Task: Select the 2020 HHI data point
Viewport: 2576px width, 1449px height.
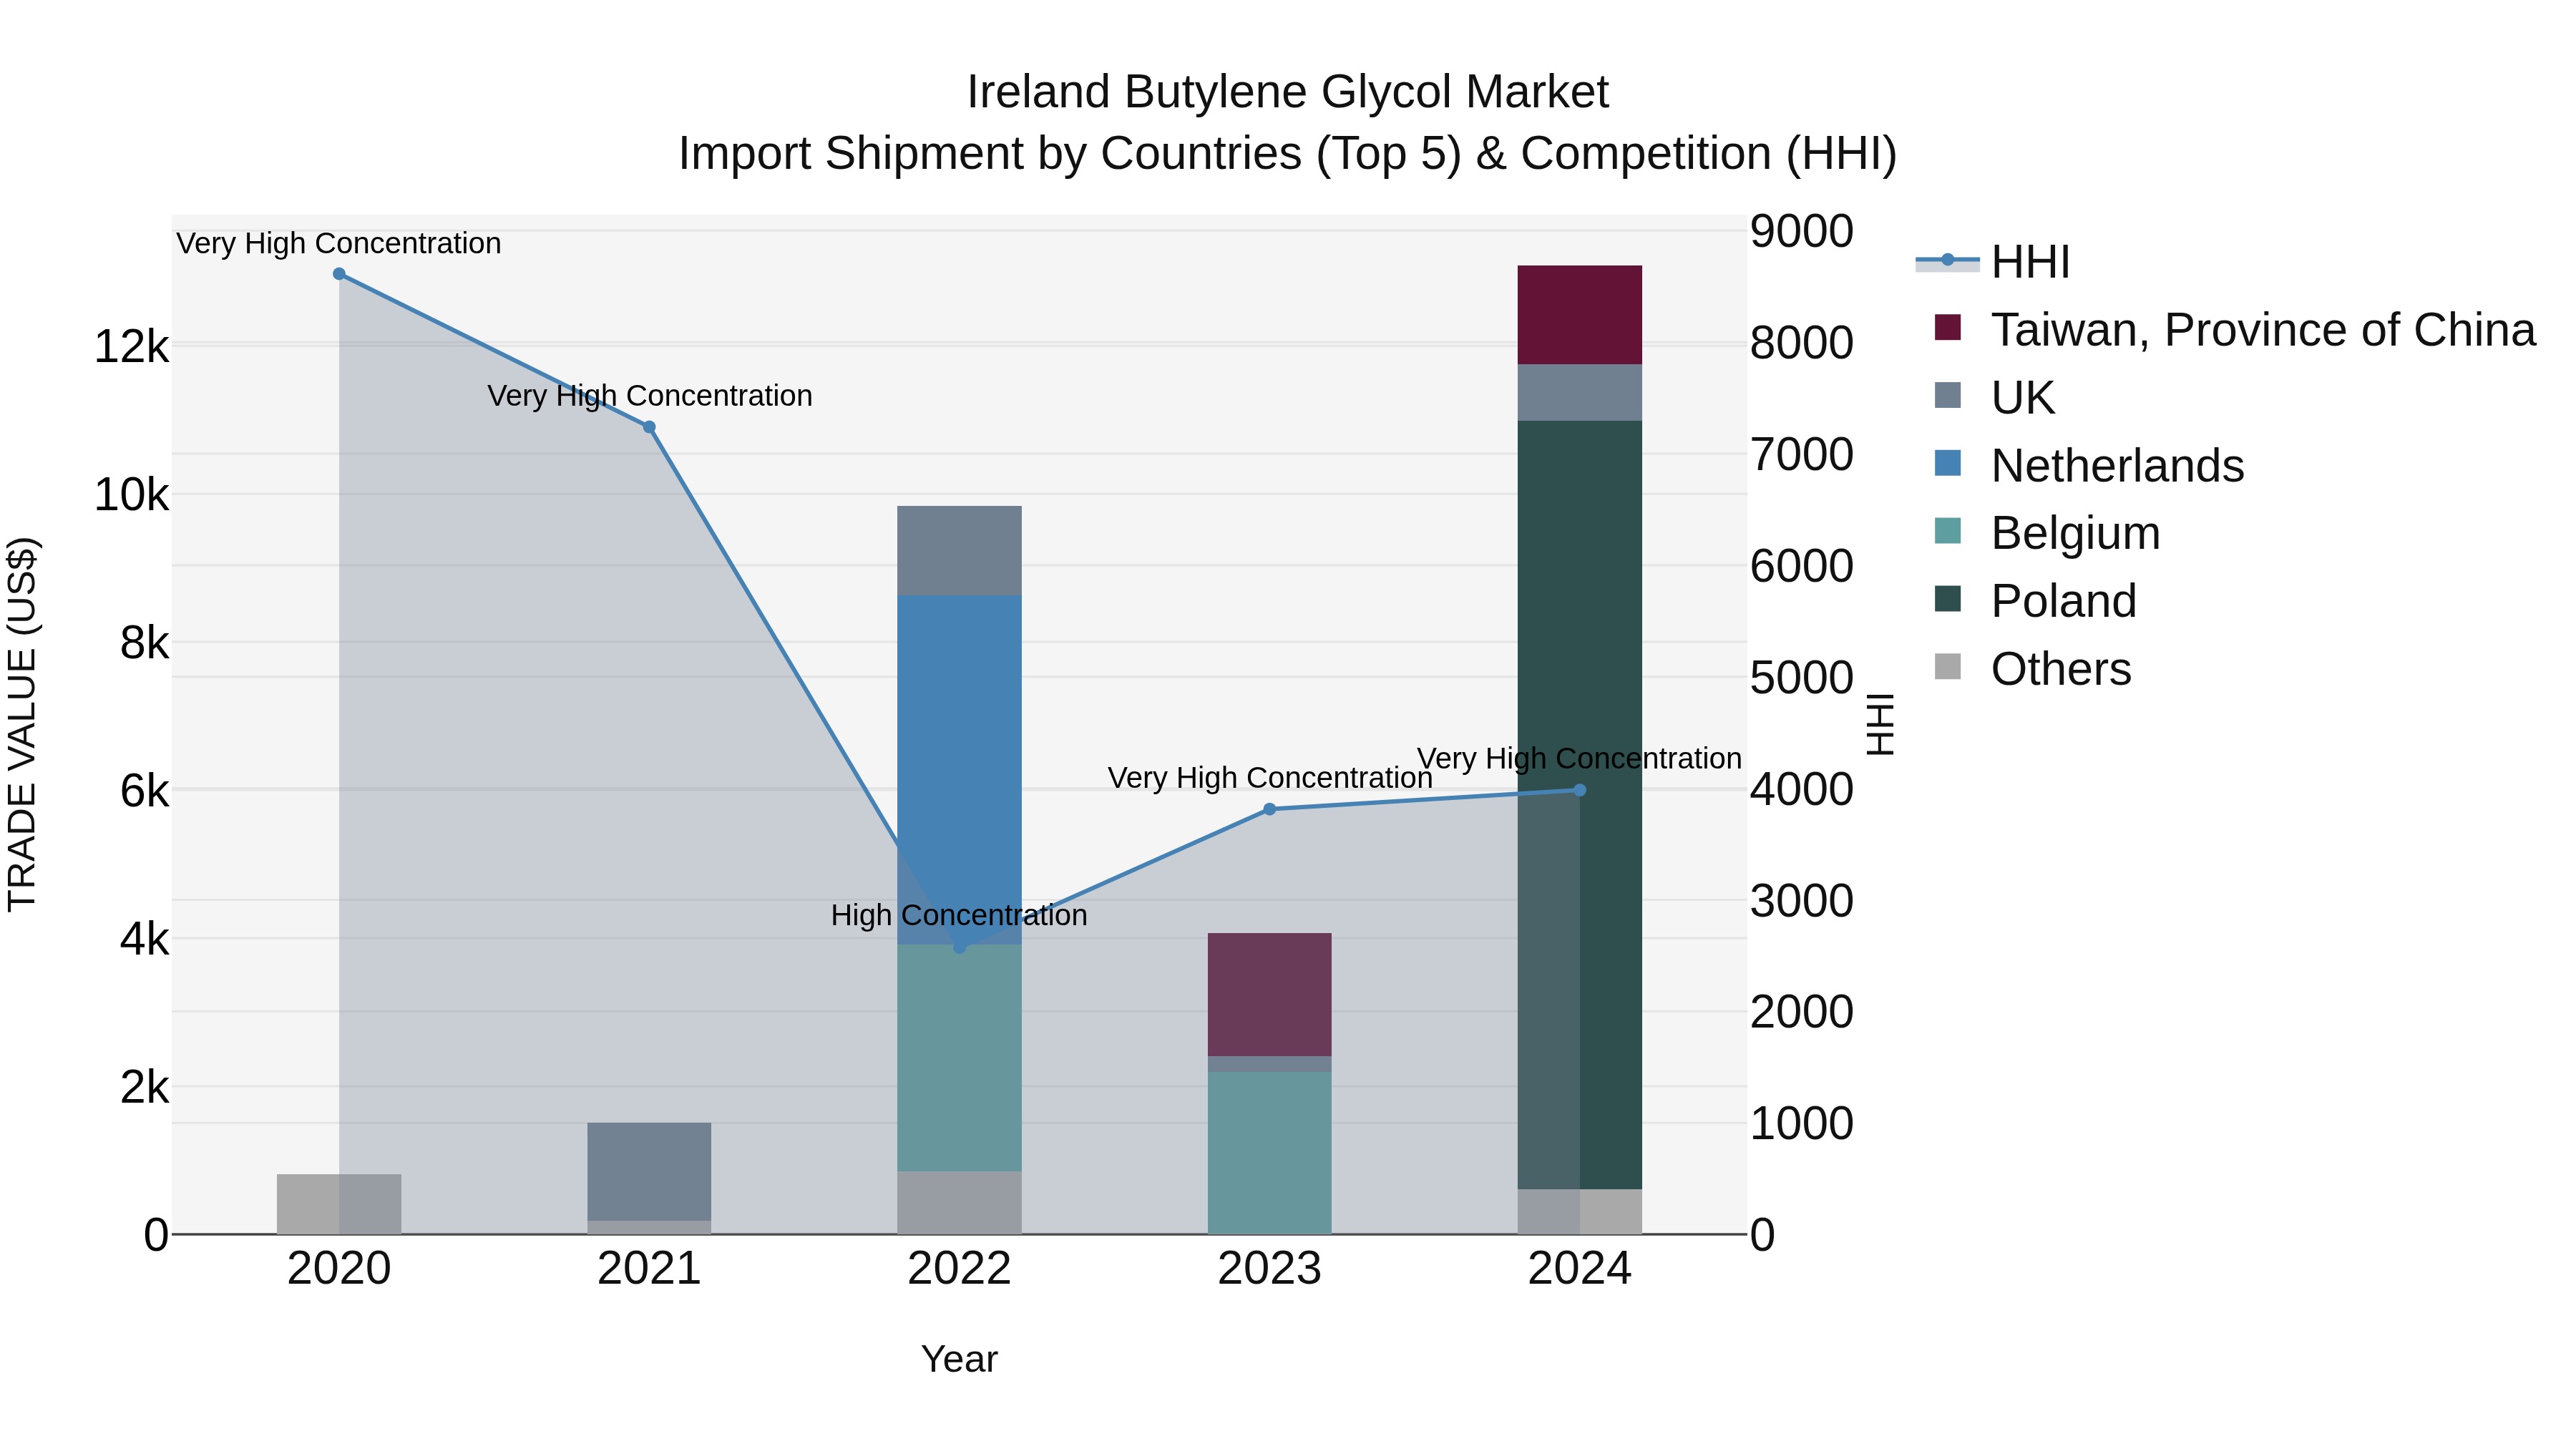Action: pyautogui.click(x=339, y=274)
